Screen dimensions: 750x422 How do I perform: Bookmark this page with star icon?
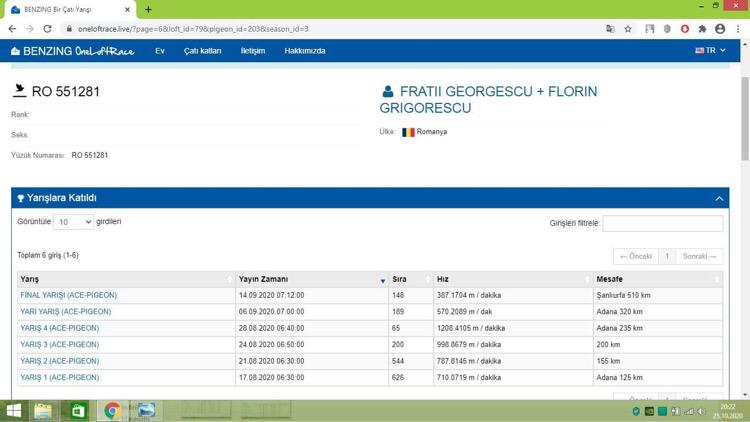click(628, 29)
